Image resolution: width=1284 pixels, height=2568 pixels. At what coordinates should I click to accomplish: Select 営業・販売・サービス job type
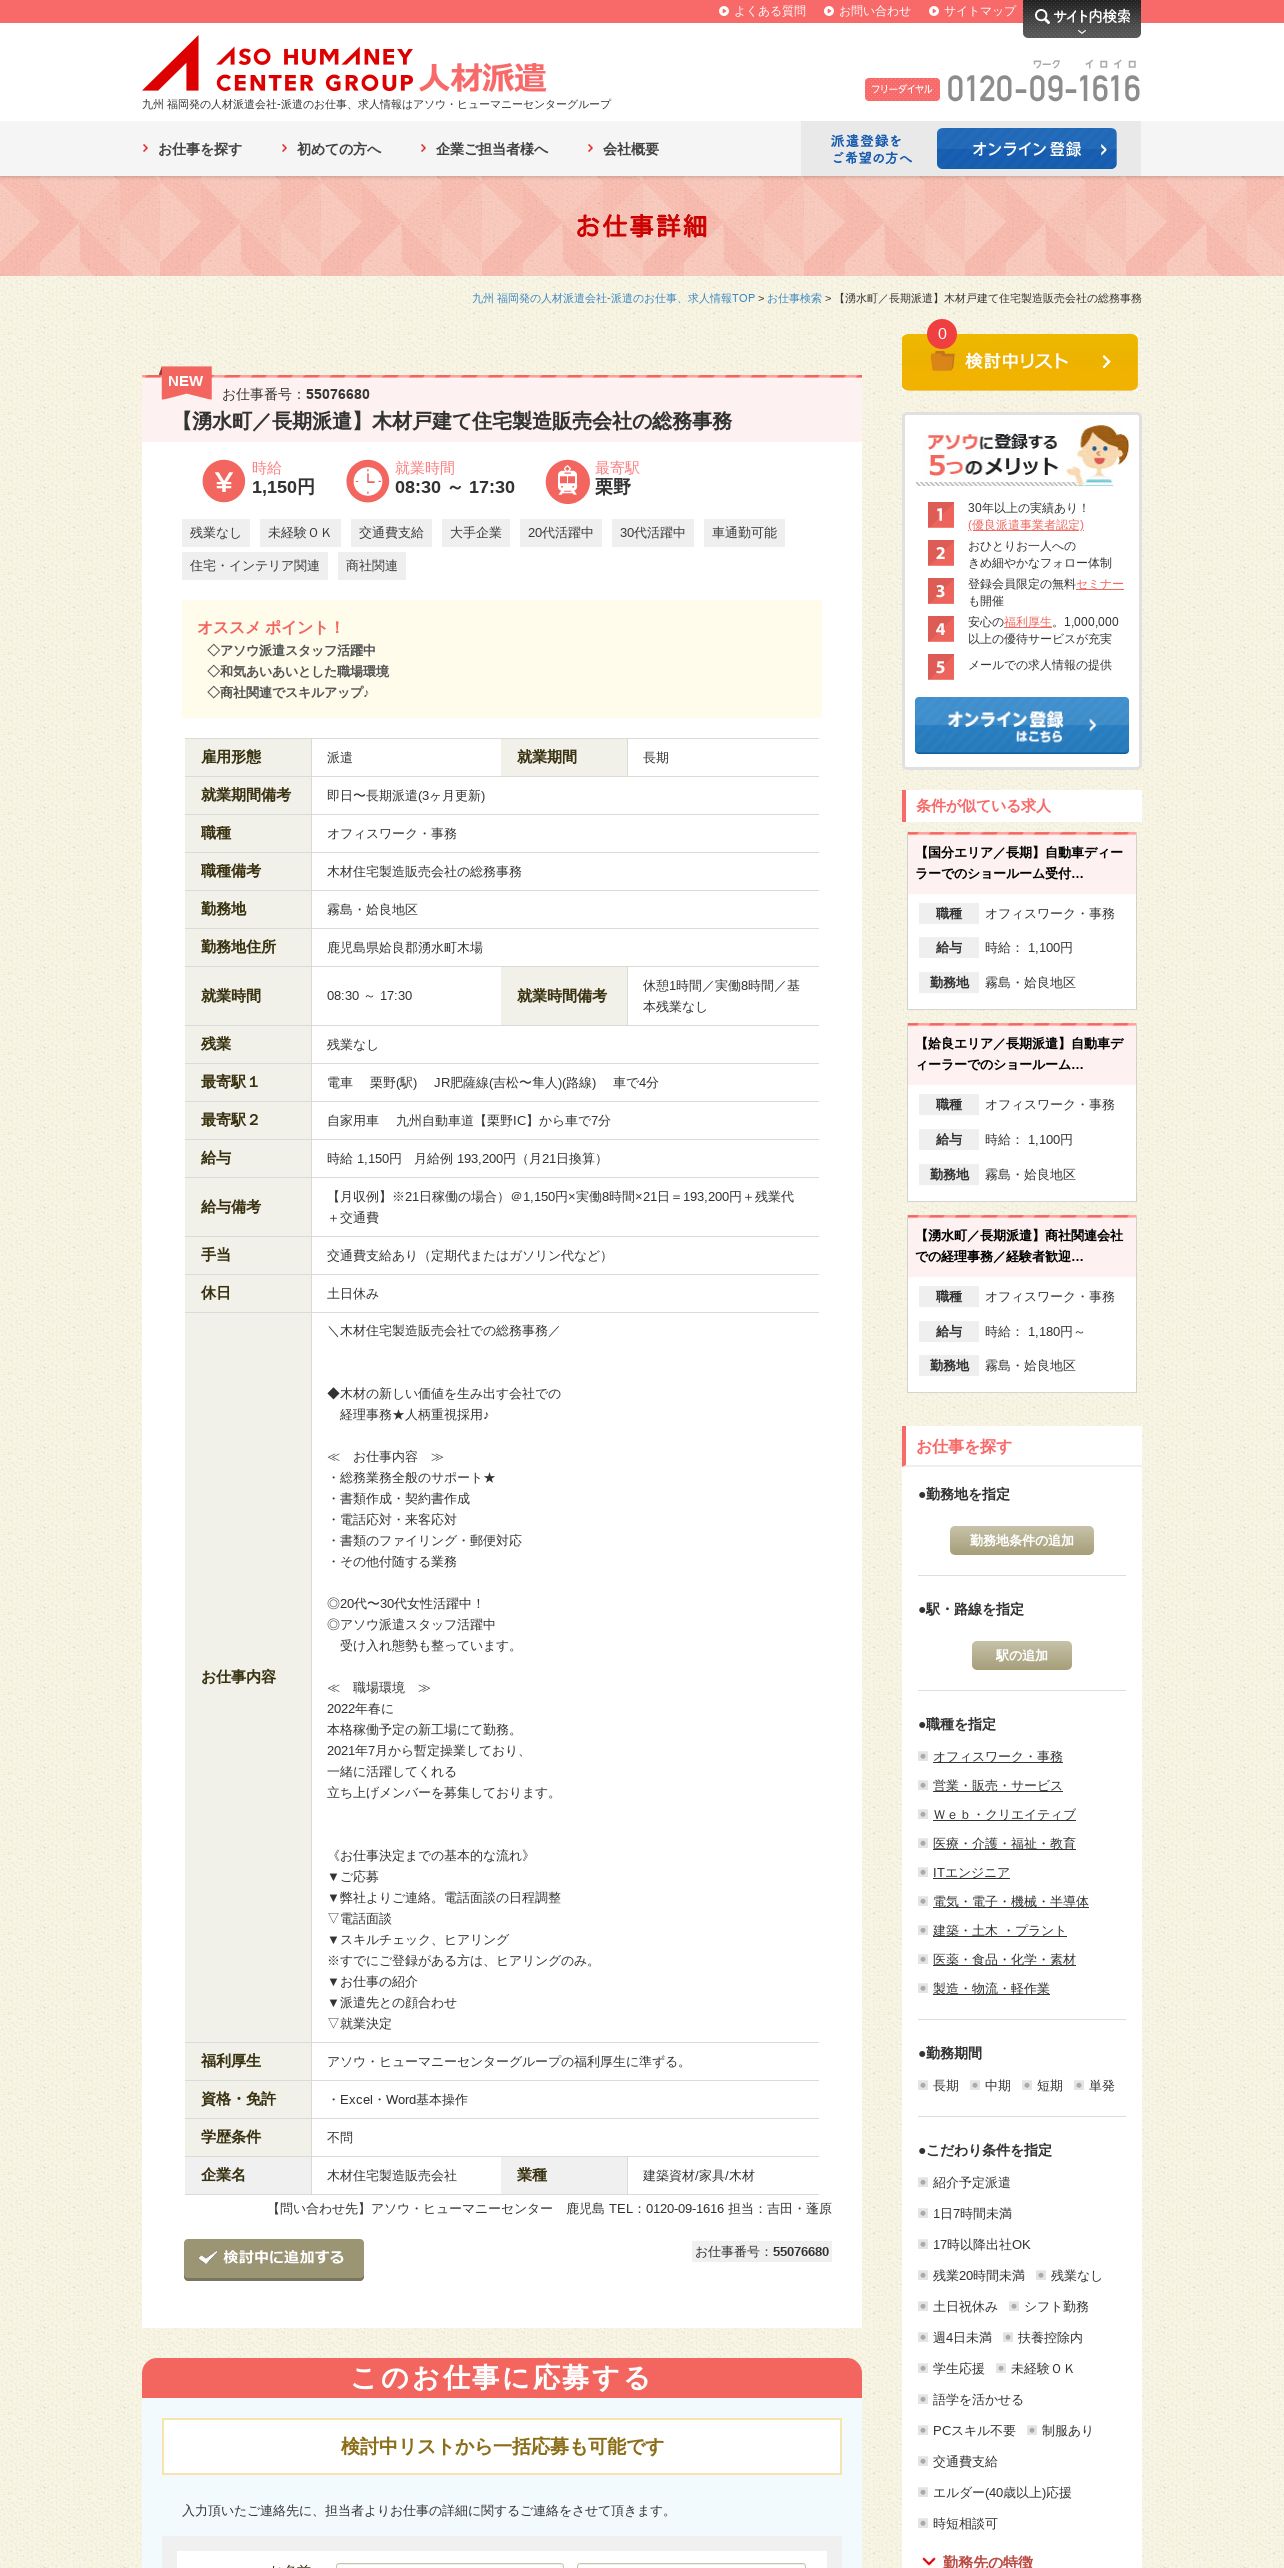coord(997,1786)
